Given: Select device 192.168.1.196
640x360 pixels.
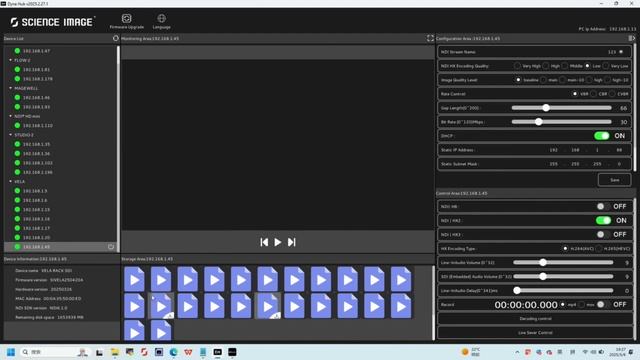Looking at the screenshot, I should tap(38, 172).
